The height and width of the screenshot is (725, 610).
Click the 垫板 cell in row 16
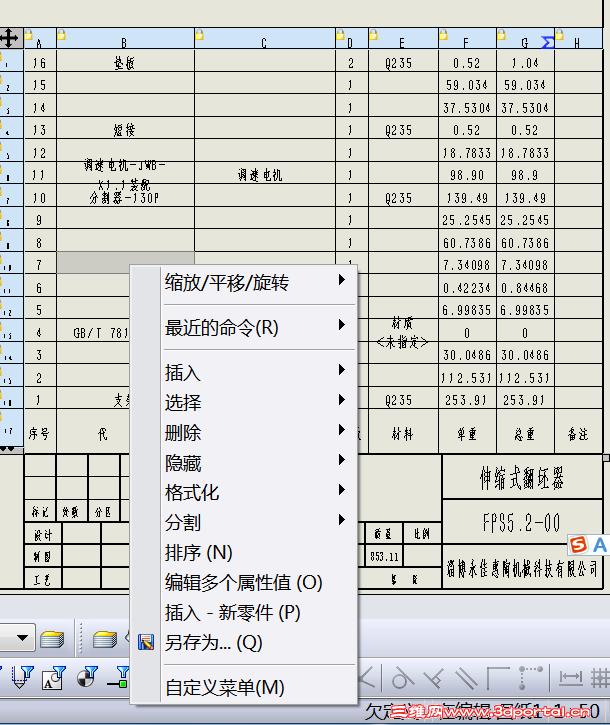pos(125,61)
